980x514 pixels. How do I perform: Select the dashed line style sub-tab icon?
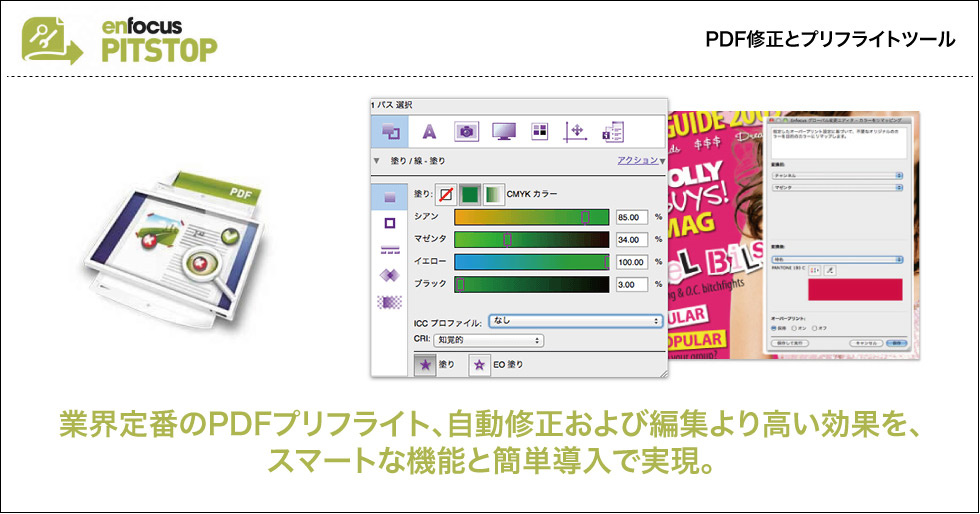click(390, 249)
